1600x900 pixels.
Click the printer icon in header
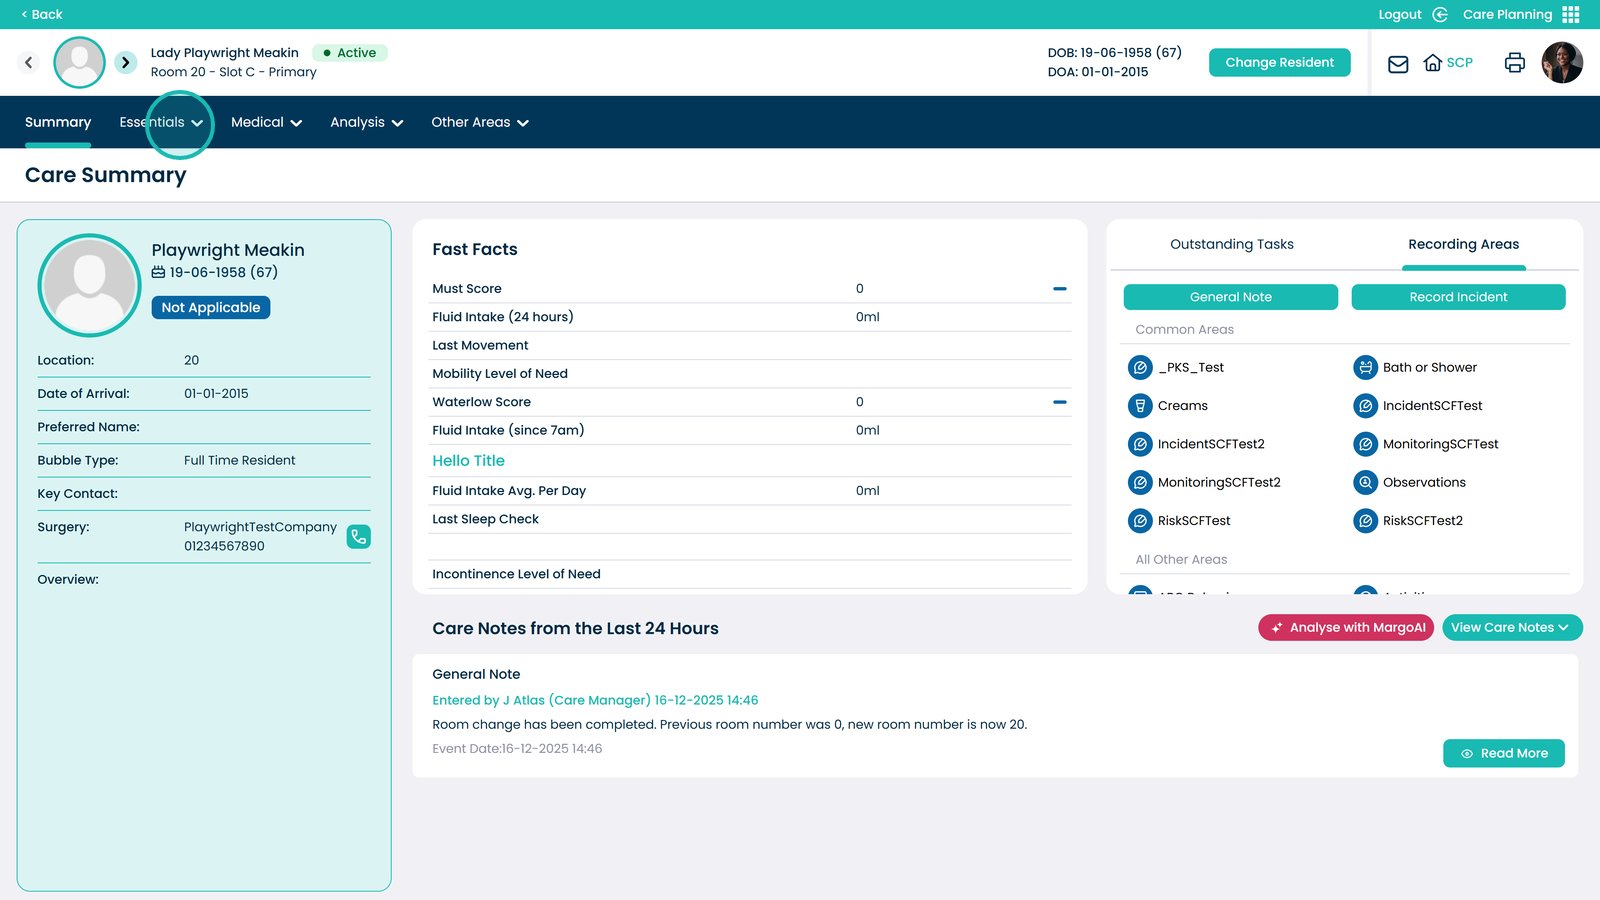pos(1514,63)
